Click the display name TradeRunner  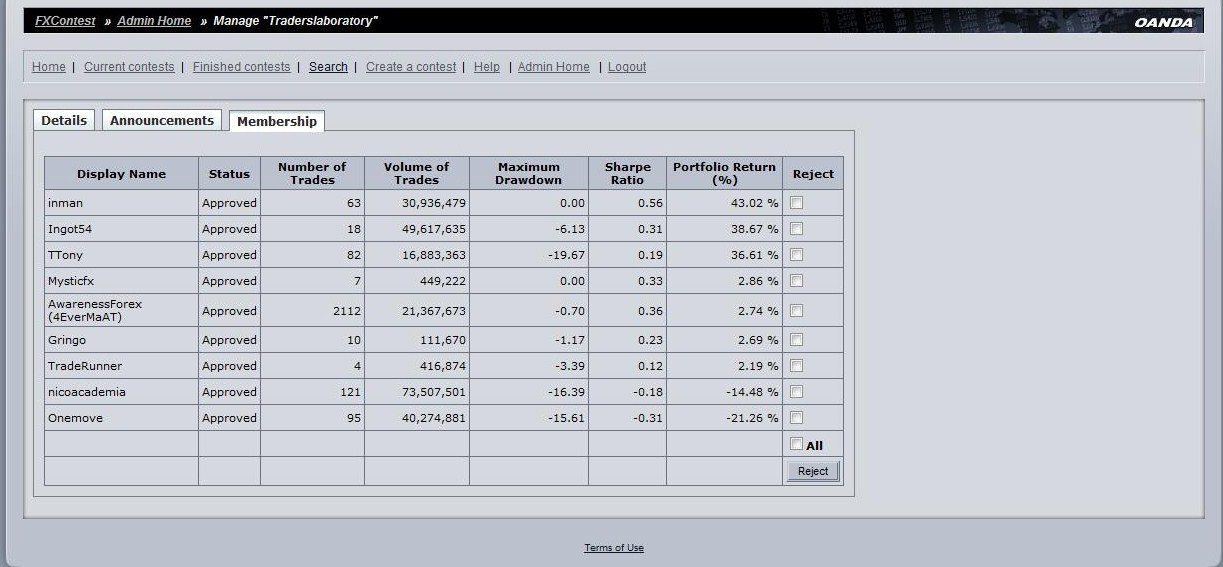[x=85, y=366]
